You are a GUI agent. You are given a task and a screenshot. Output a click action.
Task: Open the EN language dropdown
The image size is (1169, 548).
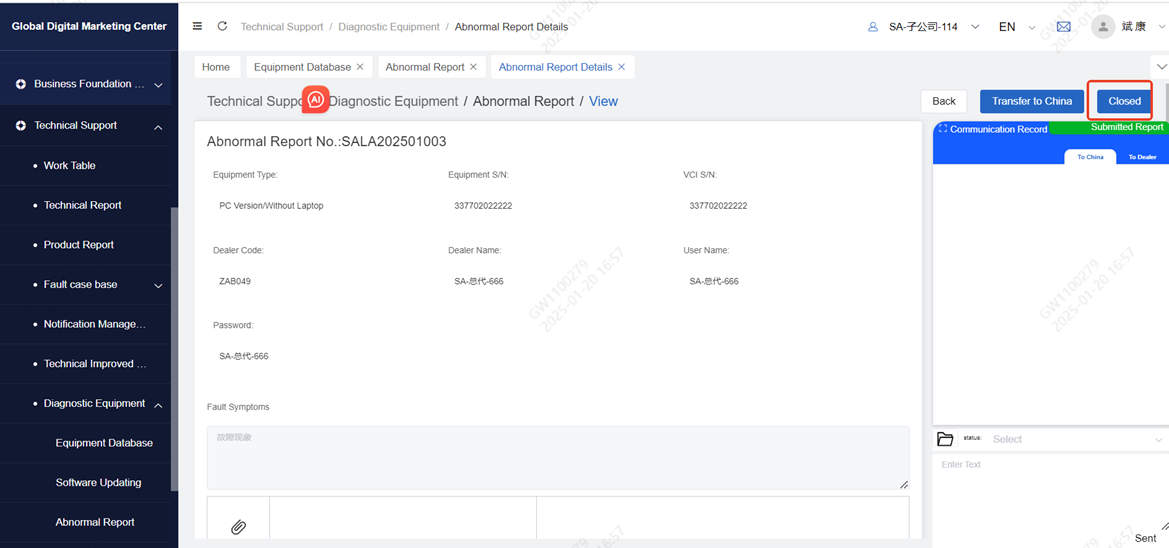(x=1016, y=27)
